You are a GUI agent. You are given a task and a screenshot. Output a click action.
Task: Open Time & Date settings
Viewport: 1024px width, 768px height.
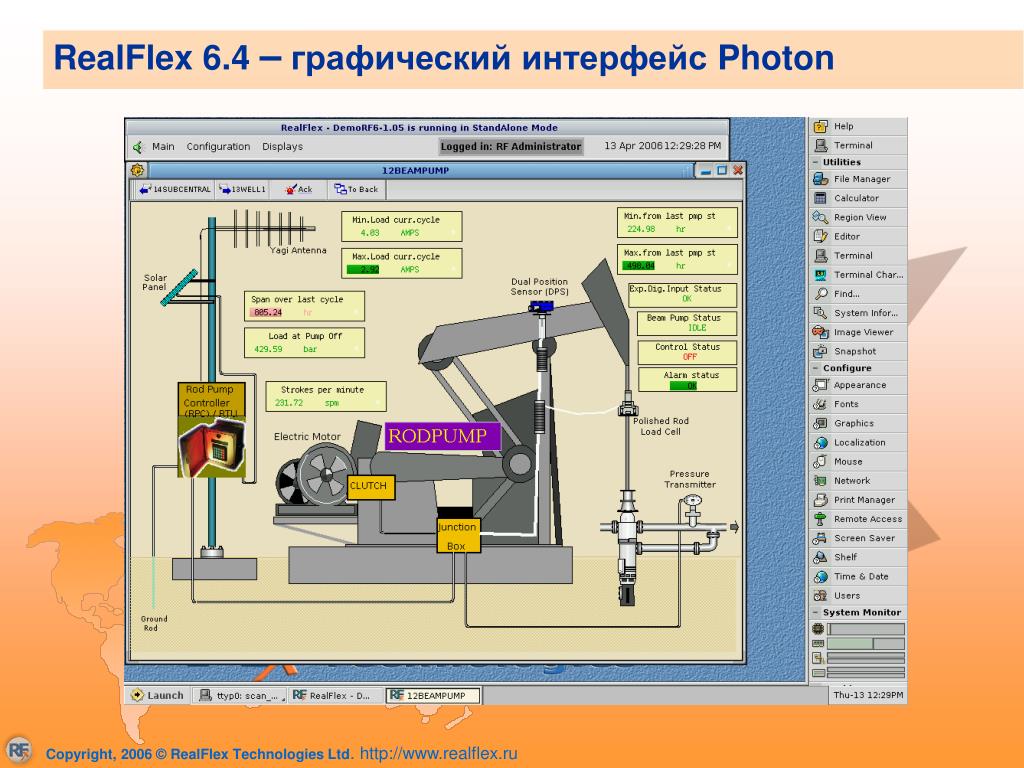[858, 577]
